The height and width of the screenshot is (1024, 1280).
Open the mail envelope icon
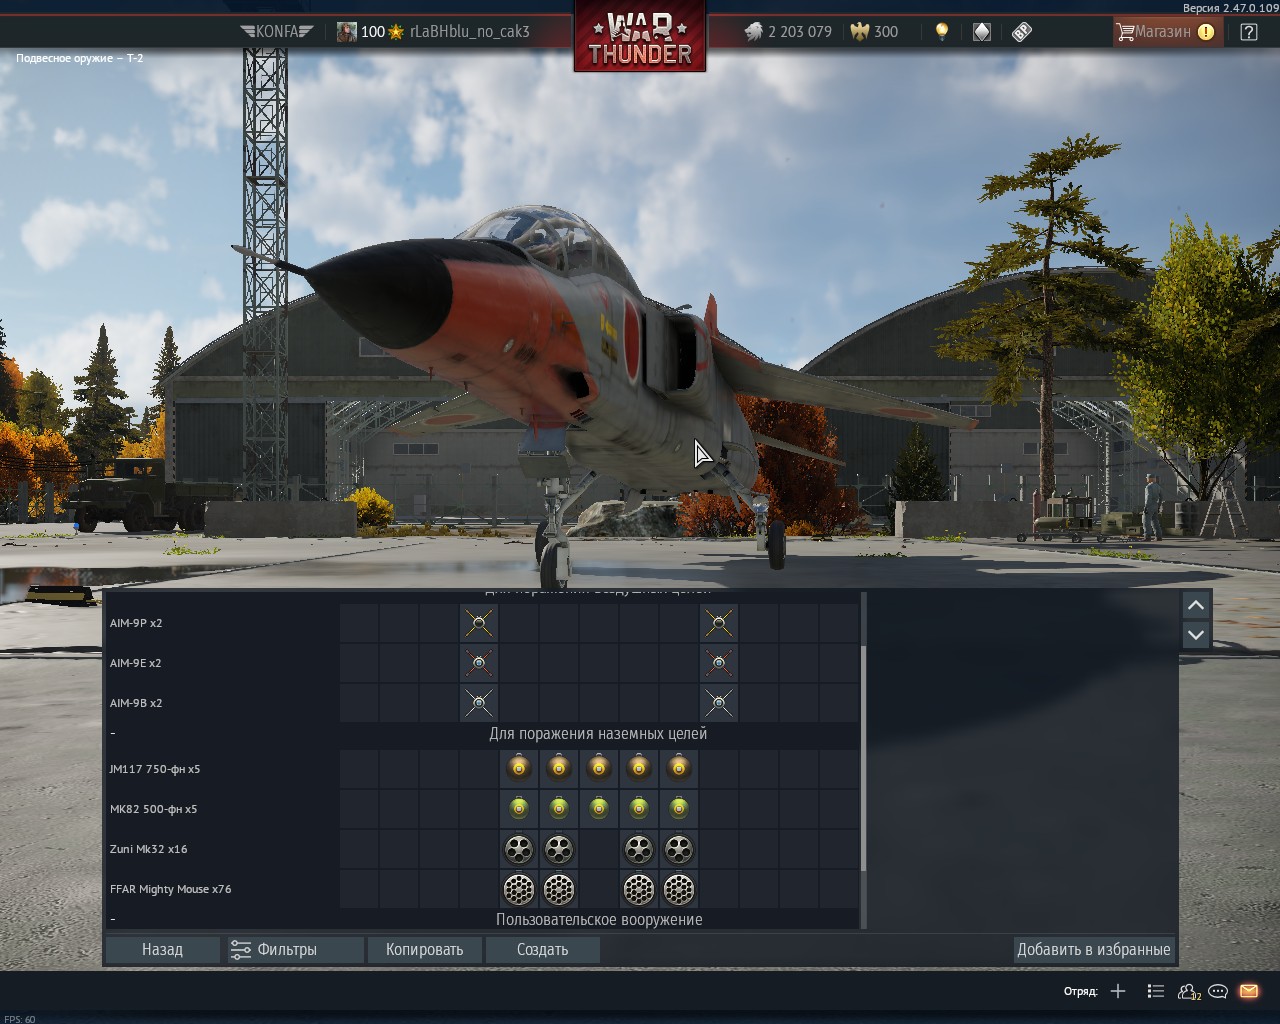click(x=1249, y=991)
